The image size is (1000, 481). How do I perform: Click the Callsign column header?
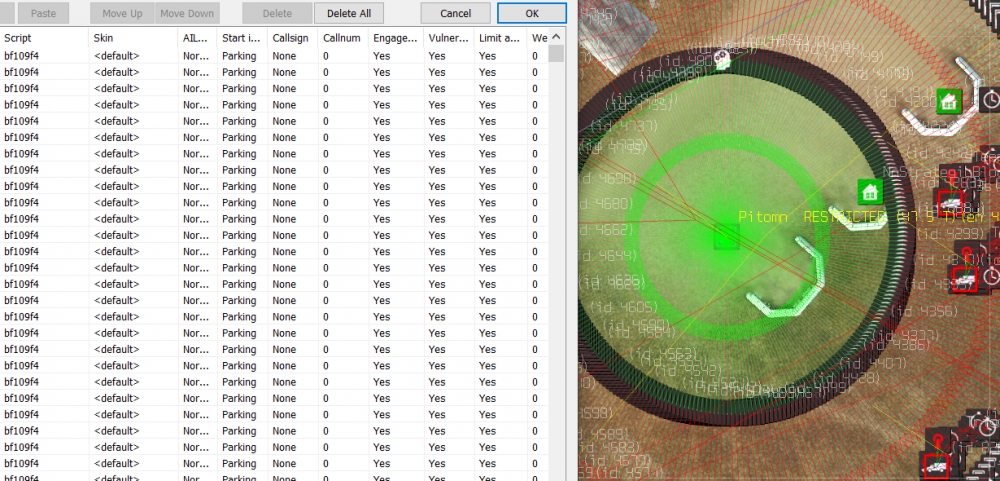click(x=291, y=37)
